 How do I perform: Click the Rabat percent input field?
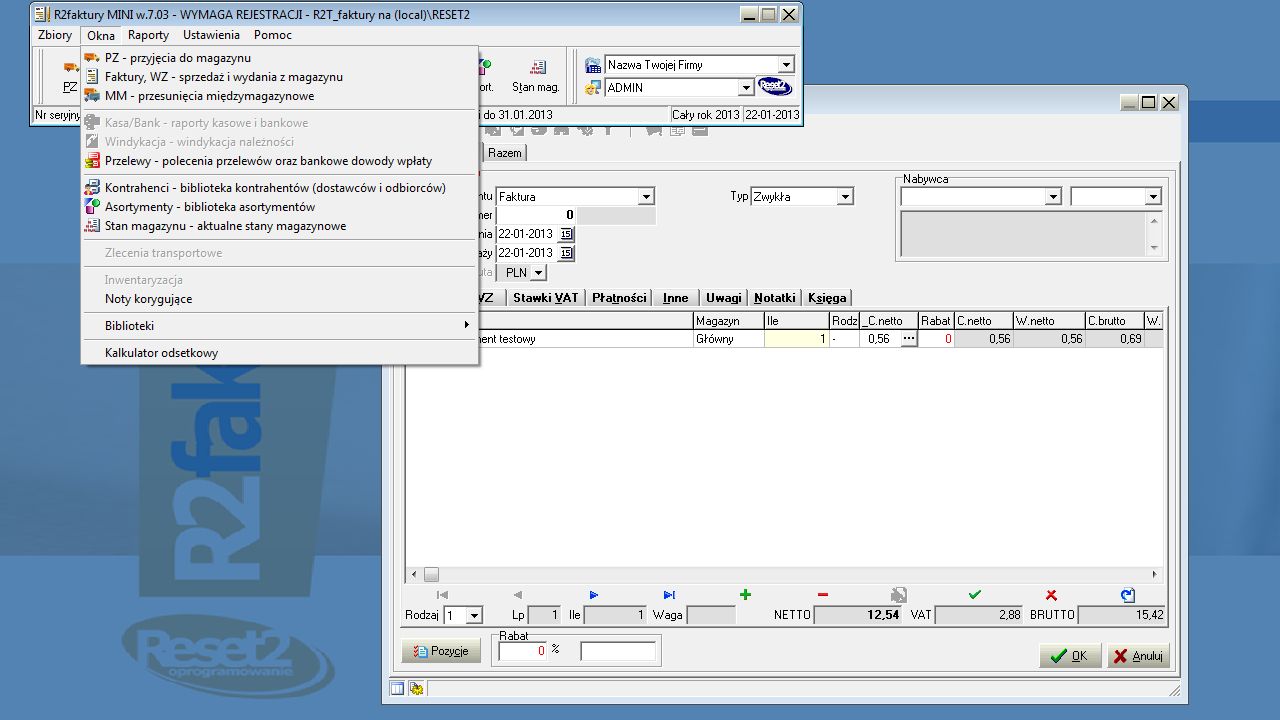coord(523,651)
